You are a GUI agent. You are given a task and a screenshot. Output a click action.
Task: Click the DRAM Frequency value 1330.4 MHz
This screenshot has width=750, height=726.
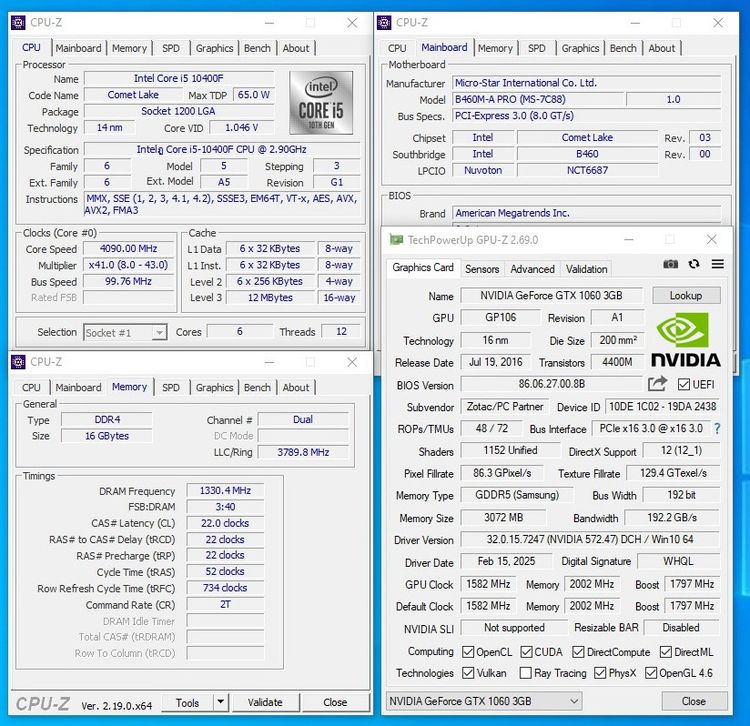[225, 491]
